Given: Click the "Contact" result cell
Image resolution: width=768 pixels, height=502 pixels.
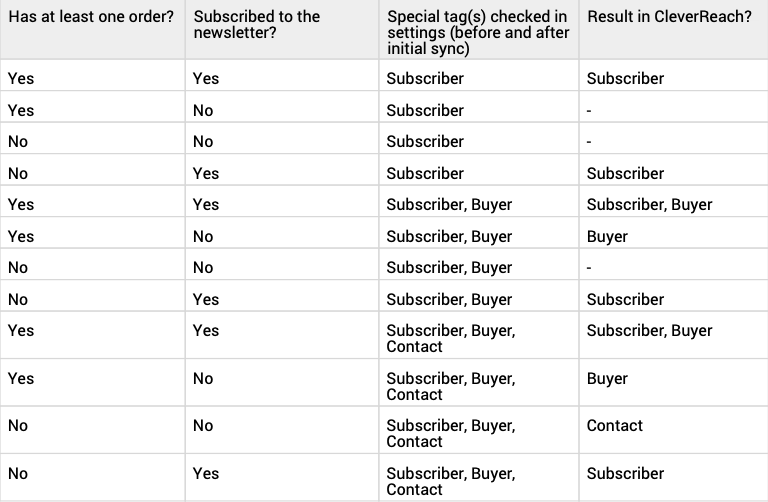Looking at the screenshot, I should (615, 426).
